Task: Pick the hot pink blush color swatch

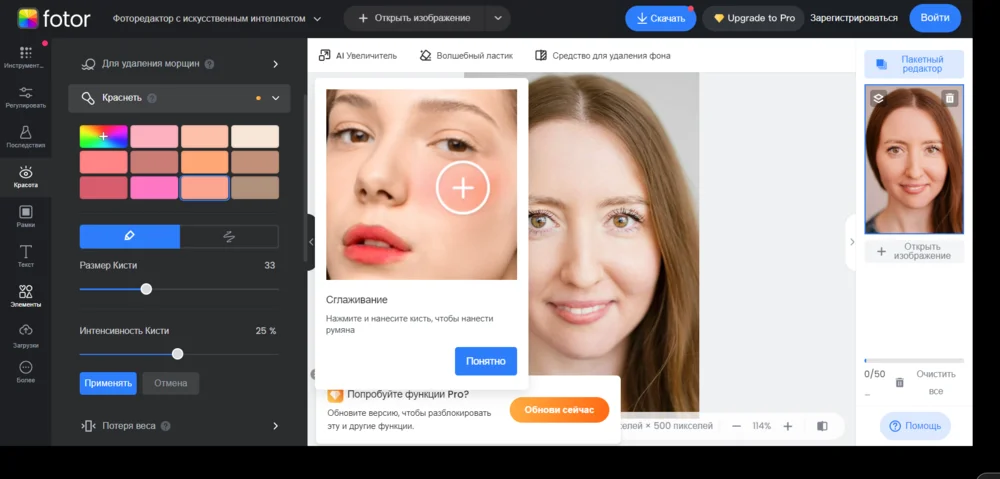Action: point(154,188)
